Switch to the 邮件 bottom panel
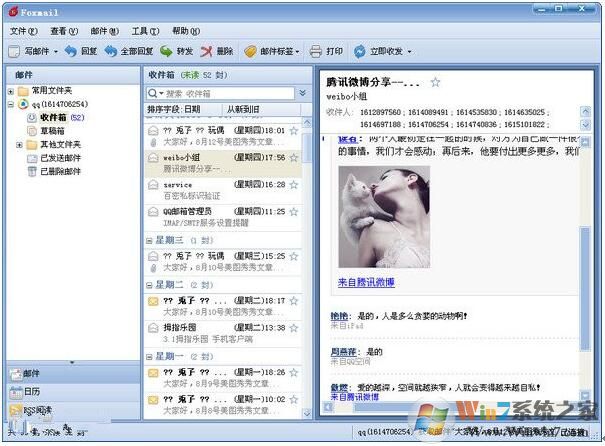605x446 pixels. click(x=73, y=373)
